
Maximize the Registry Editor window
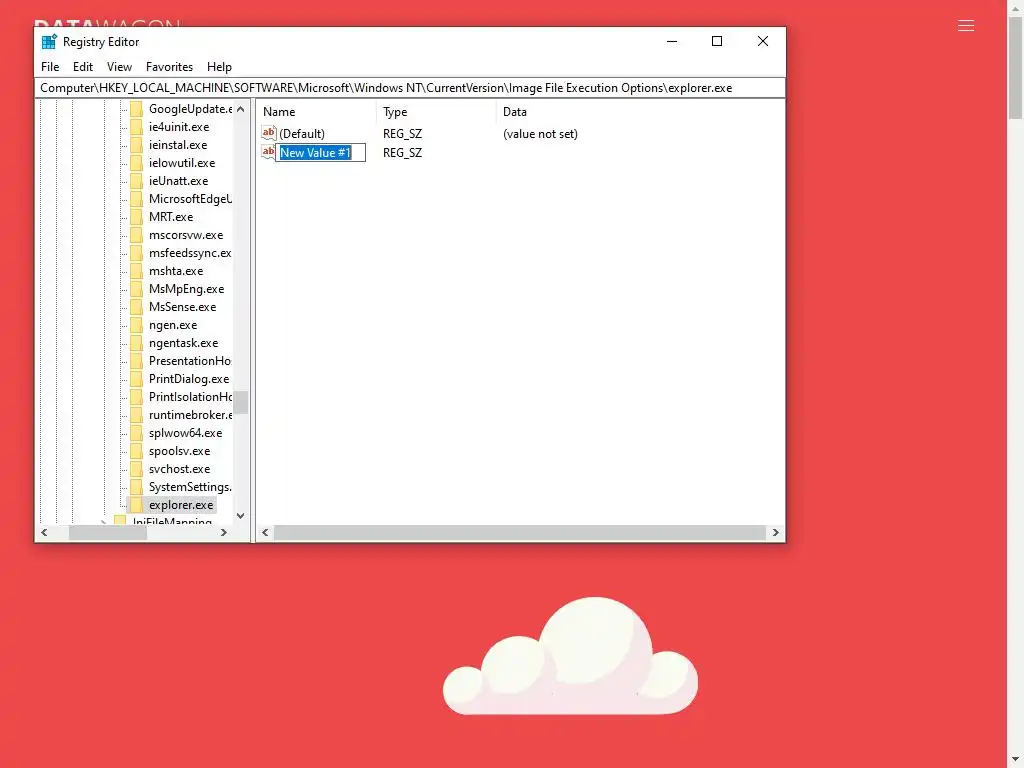coord(717,41)
